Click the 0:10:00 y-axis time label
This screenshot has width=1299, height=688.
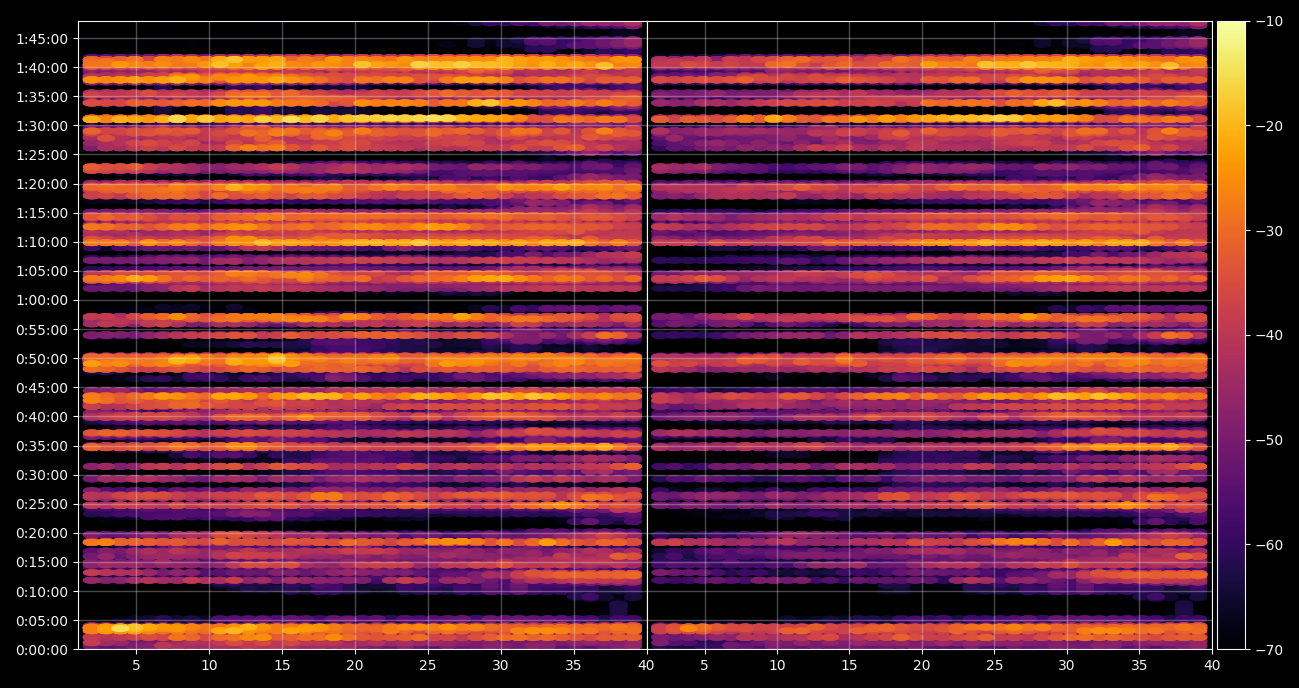tap(43, 592)
